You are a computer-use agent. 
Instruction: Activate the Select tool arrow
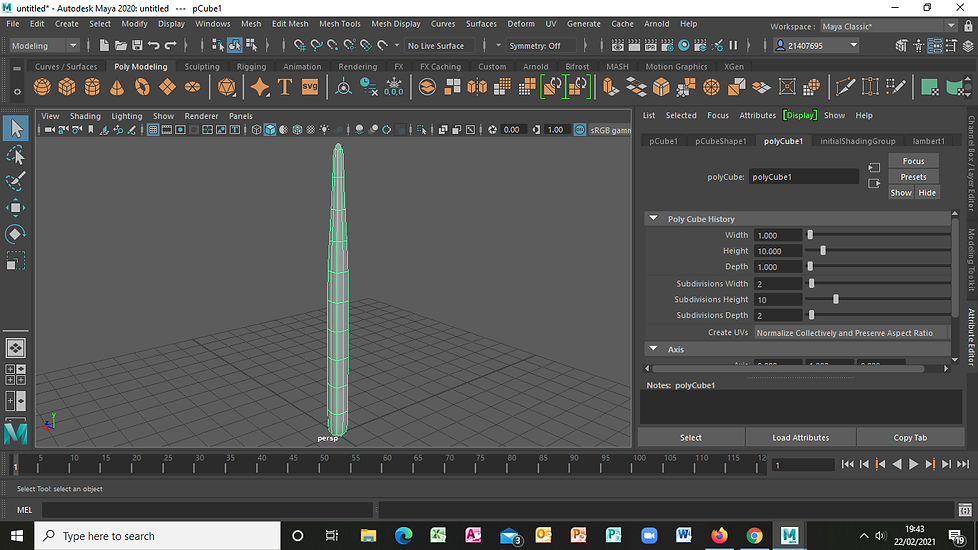(16, 128)
